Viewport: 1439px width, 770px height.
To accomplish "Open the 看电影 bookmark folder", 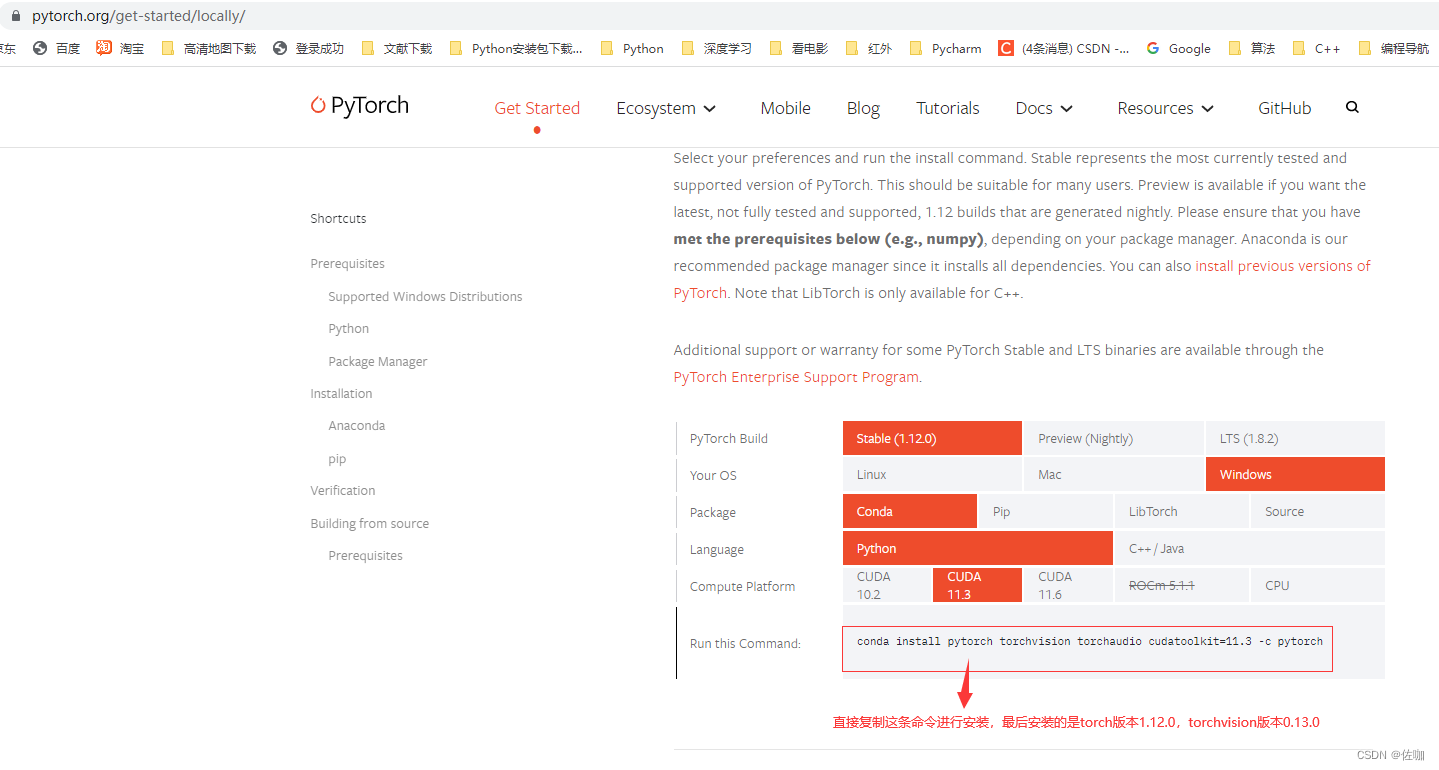I will point(798,48).
